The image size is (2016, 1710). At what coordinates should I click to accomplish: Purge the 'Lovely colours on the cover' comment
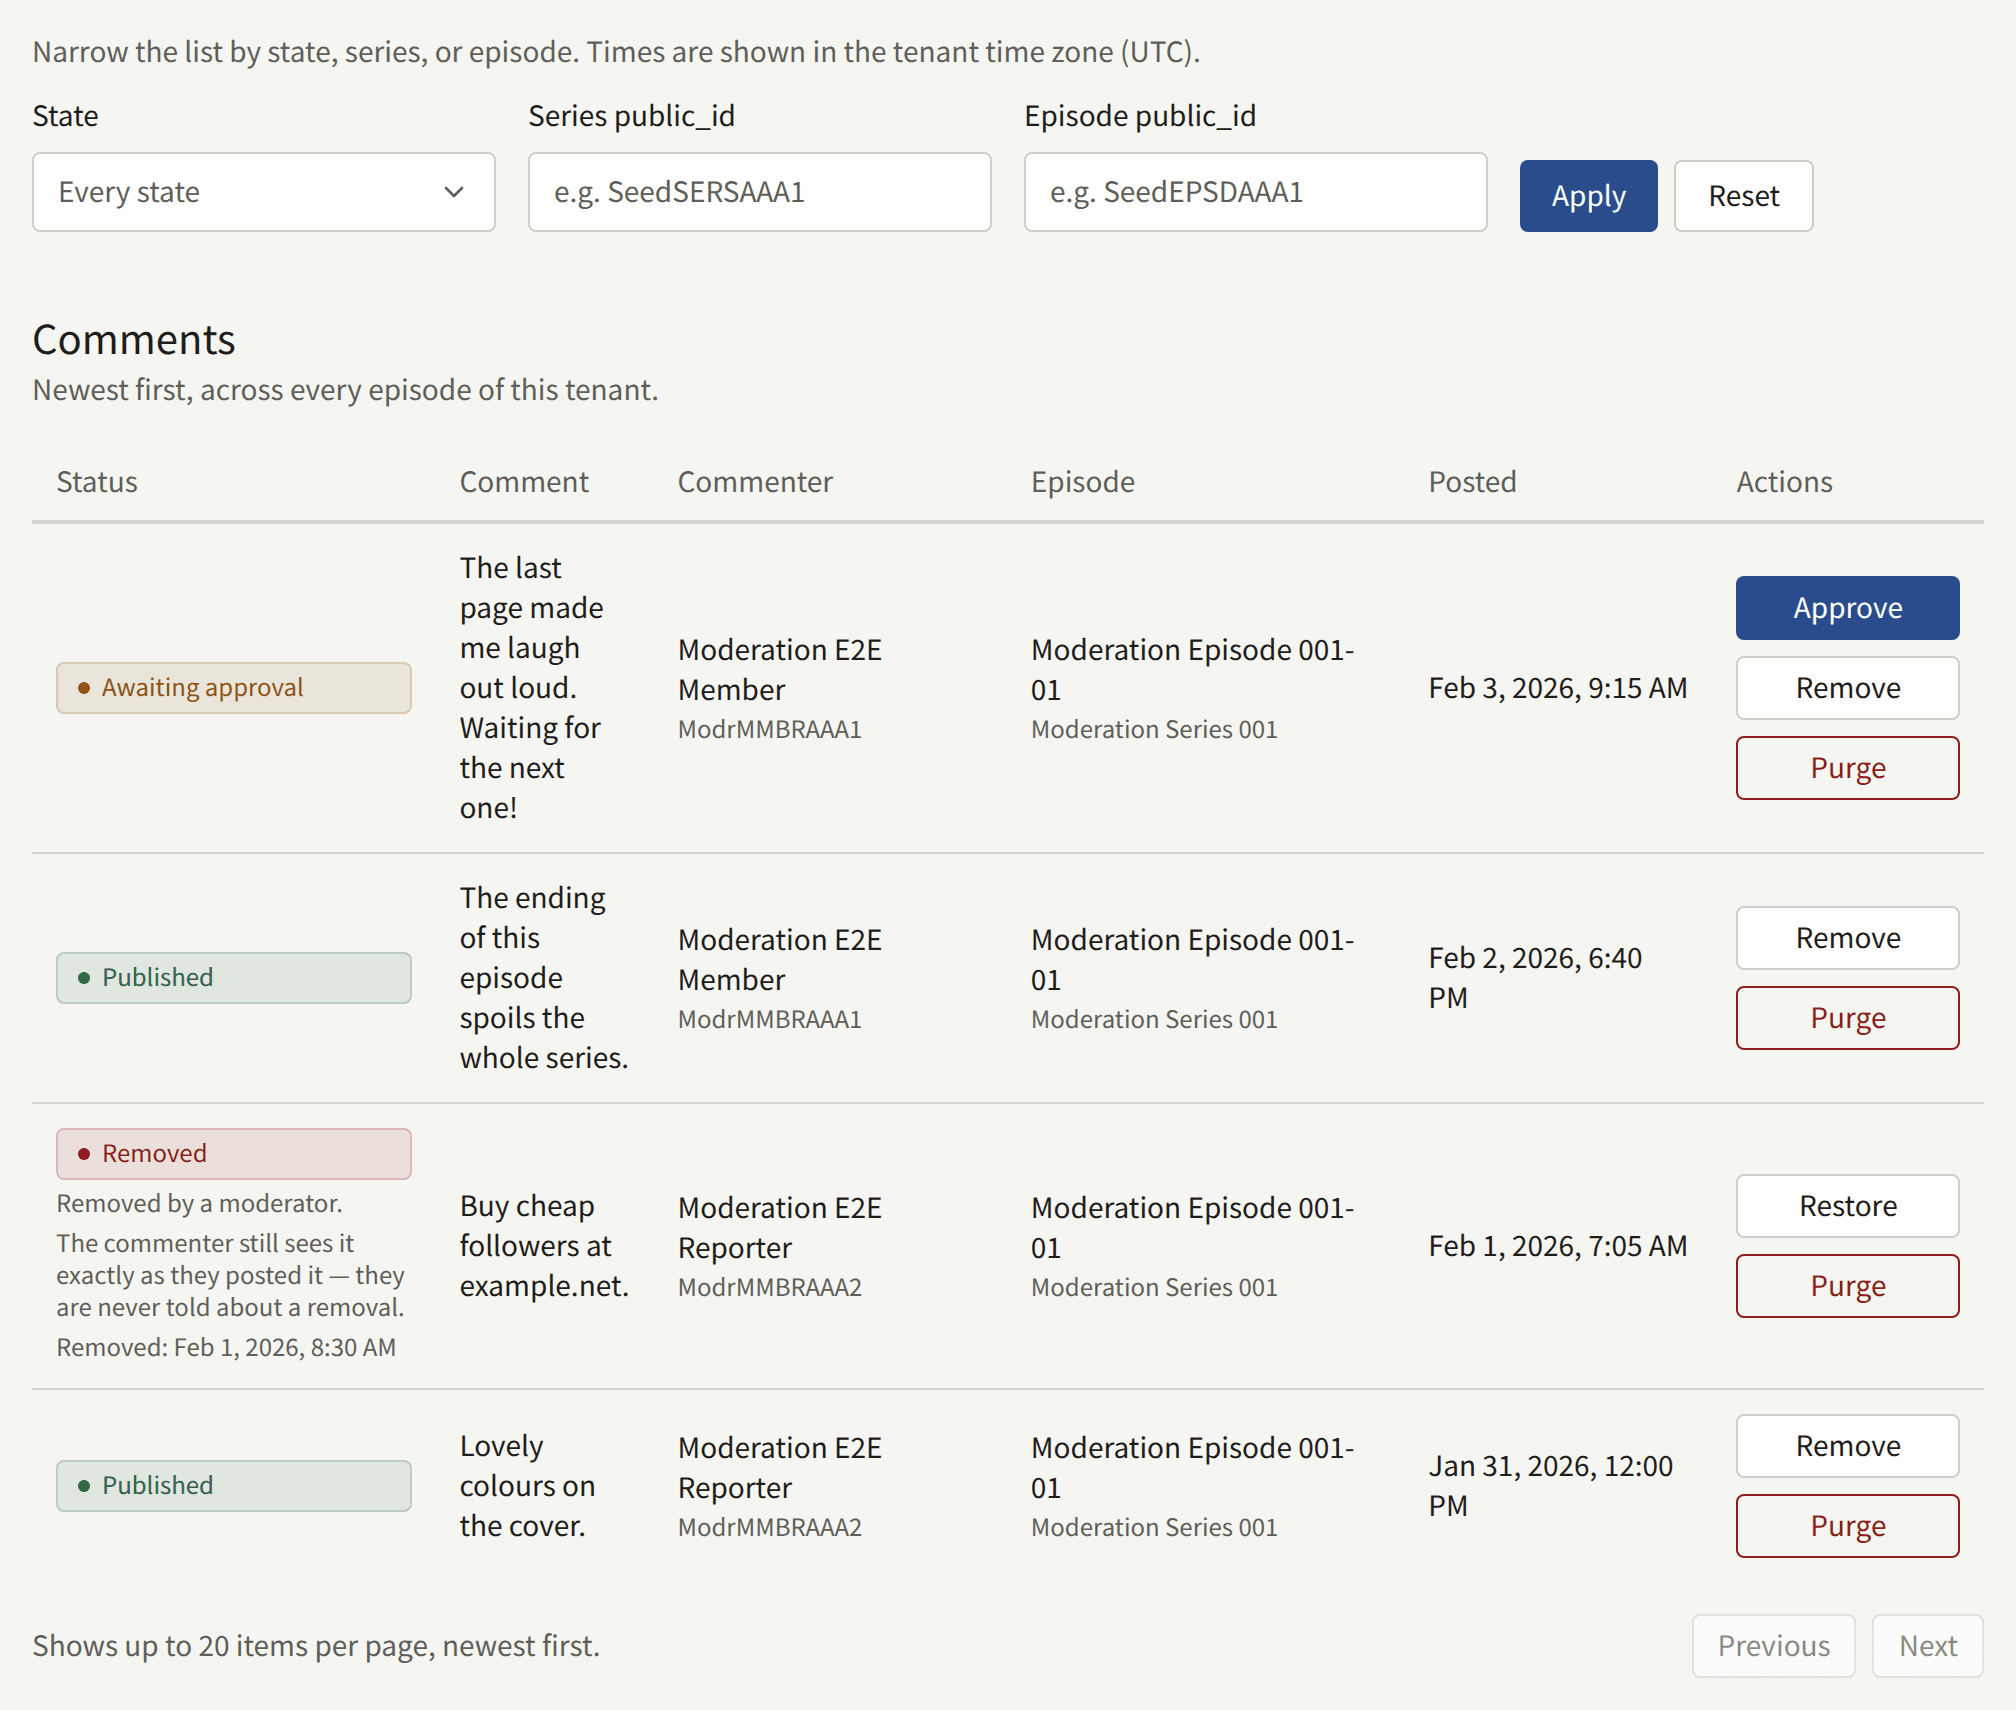1848,1526
